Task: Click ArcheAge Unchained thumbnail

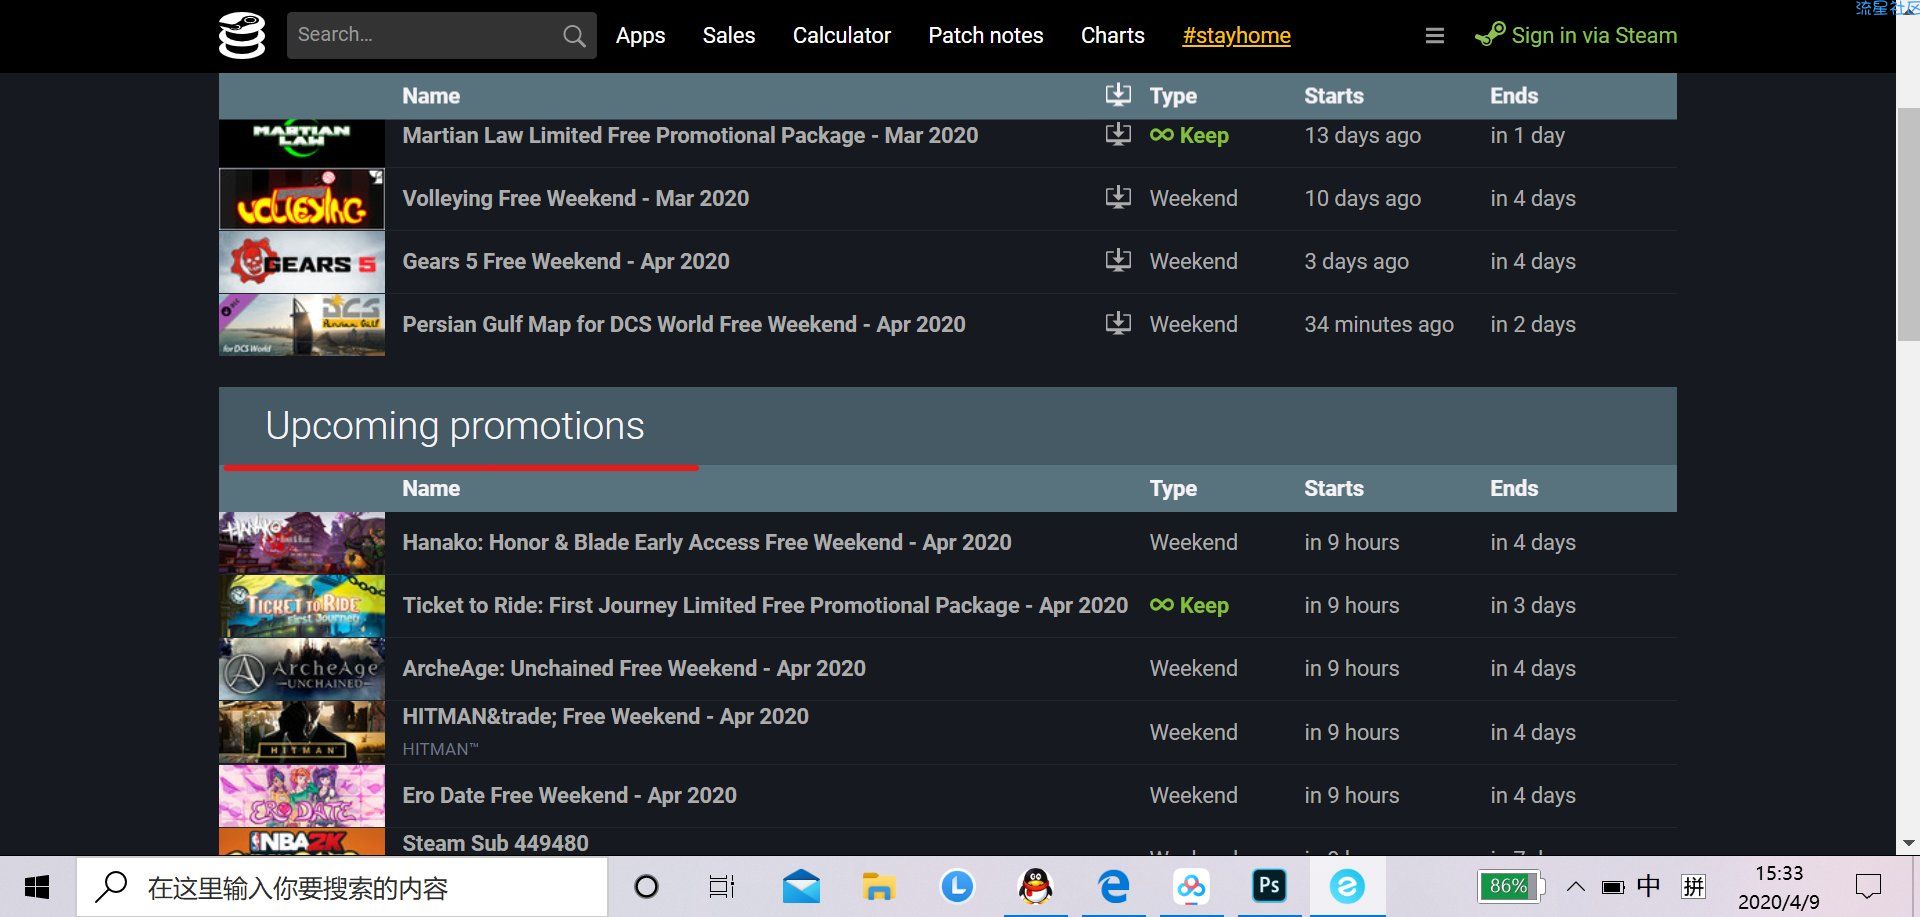Action: point(301,668)
